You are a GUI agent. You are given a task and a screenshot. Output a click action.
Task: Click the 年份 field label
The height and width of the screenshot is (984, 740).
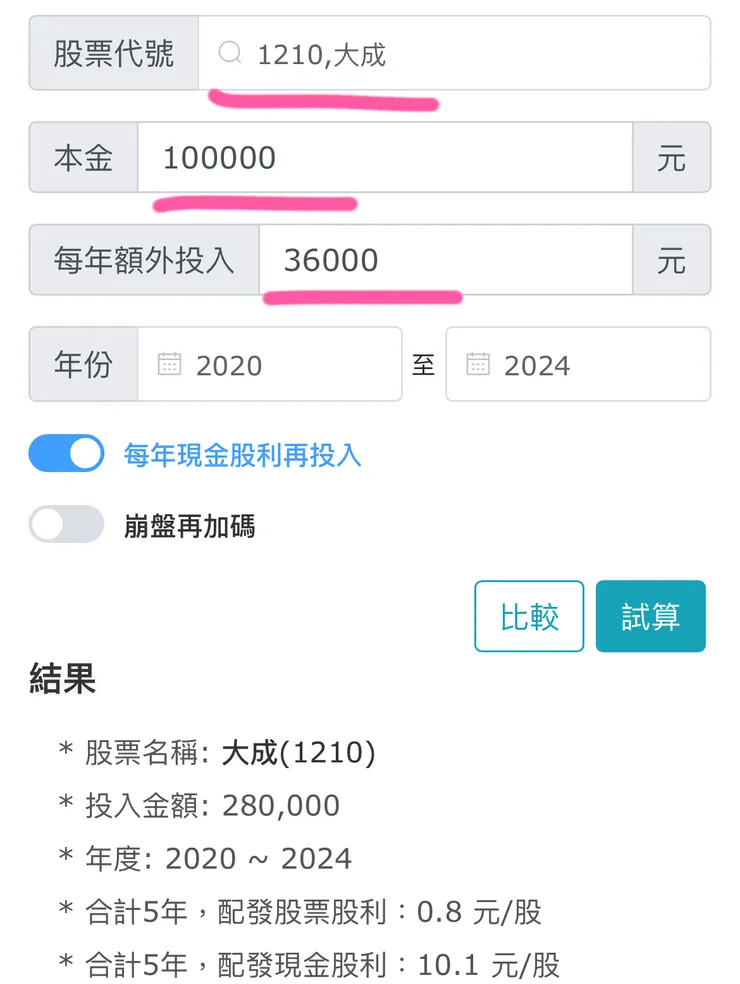point(84,365)
